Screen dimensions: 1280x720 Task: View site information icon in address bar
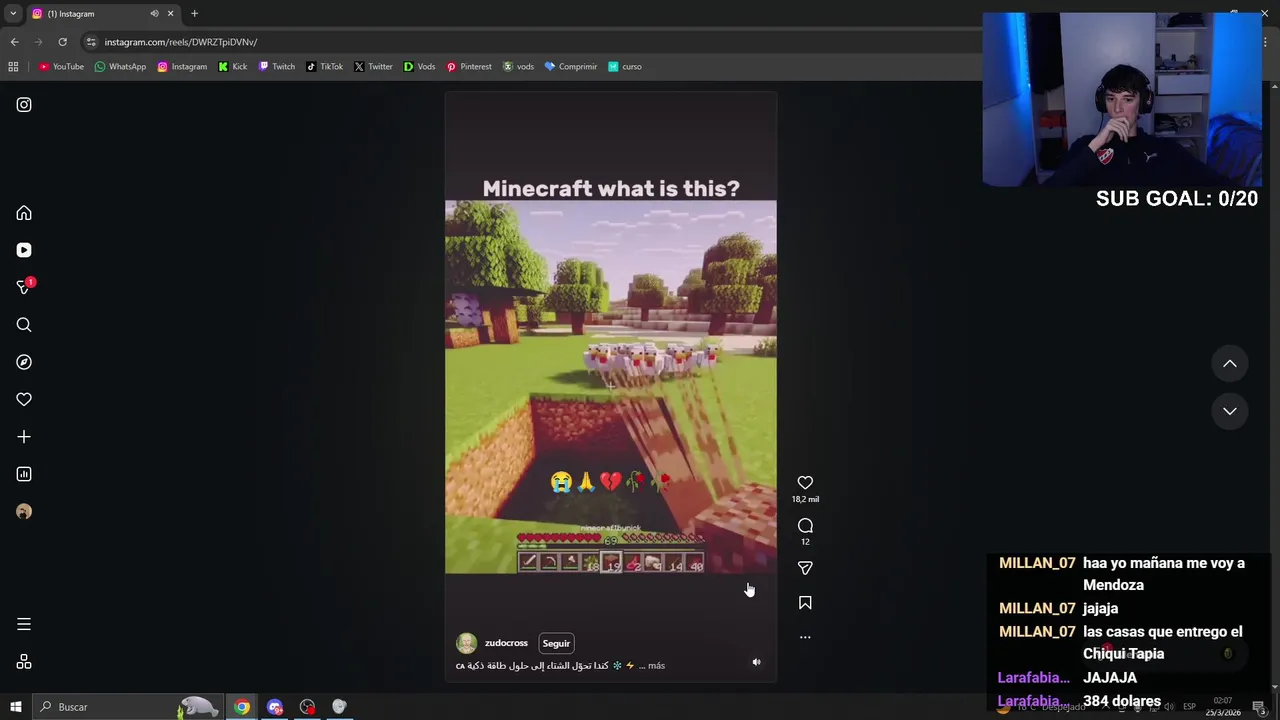[x=91, y=42]
